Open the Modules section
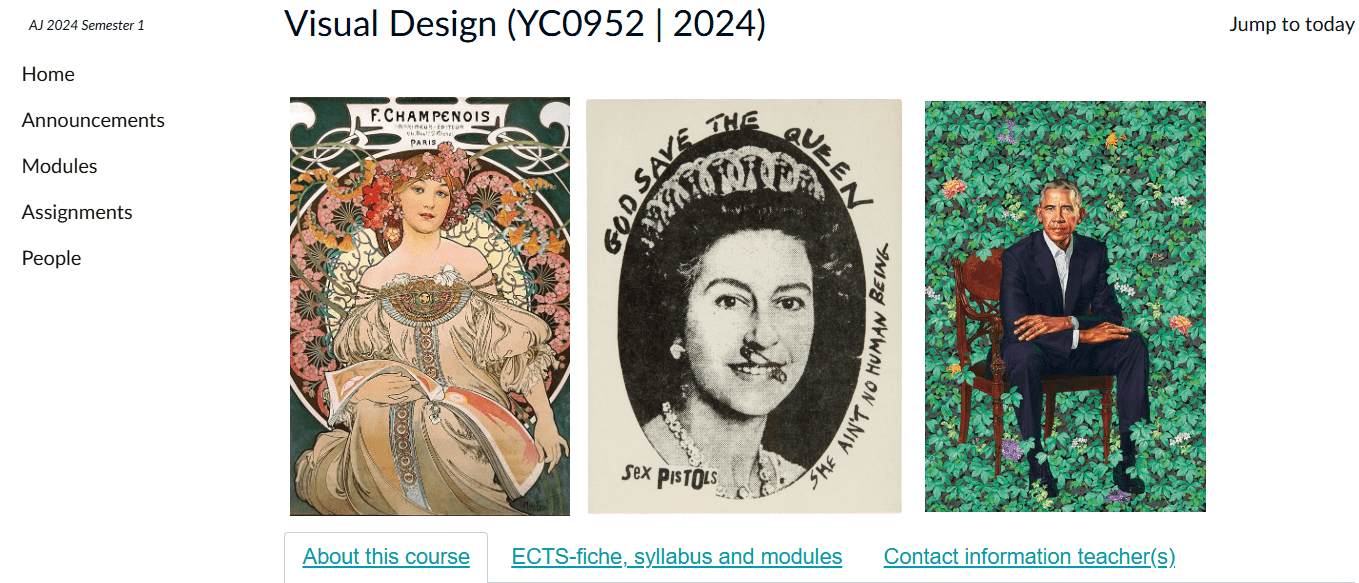This screenshot has width=1359, height=583. 60,166
